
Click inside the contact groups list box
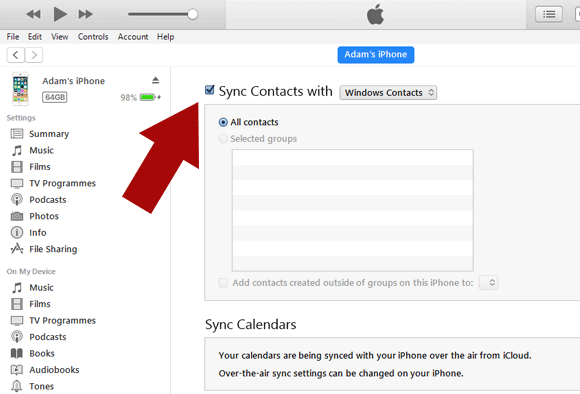(353, 211)
